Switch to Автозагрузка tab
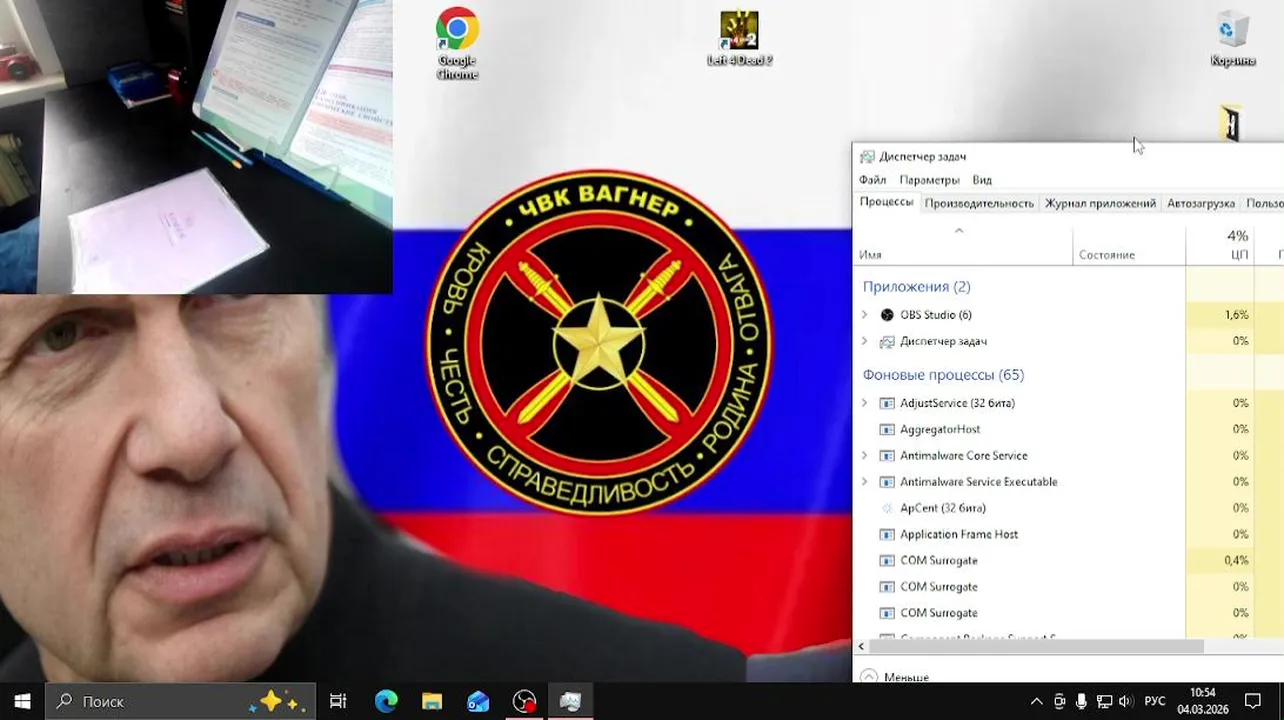The image size is (1284, 720). [x=1200, y=203]
